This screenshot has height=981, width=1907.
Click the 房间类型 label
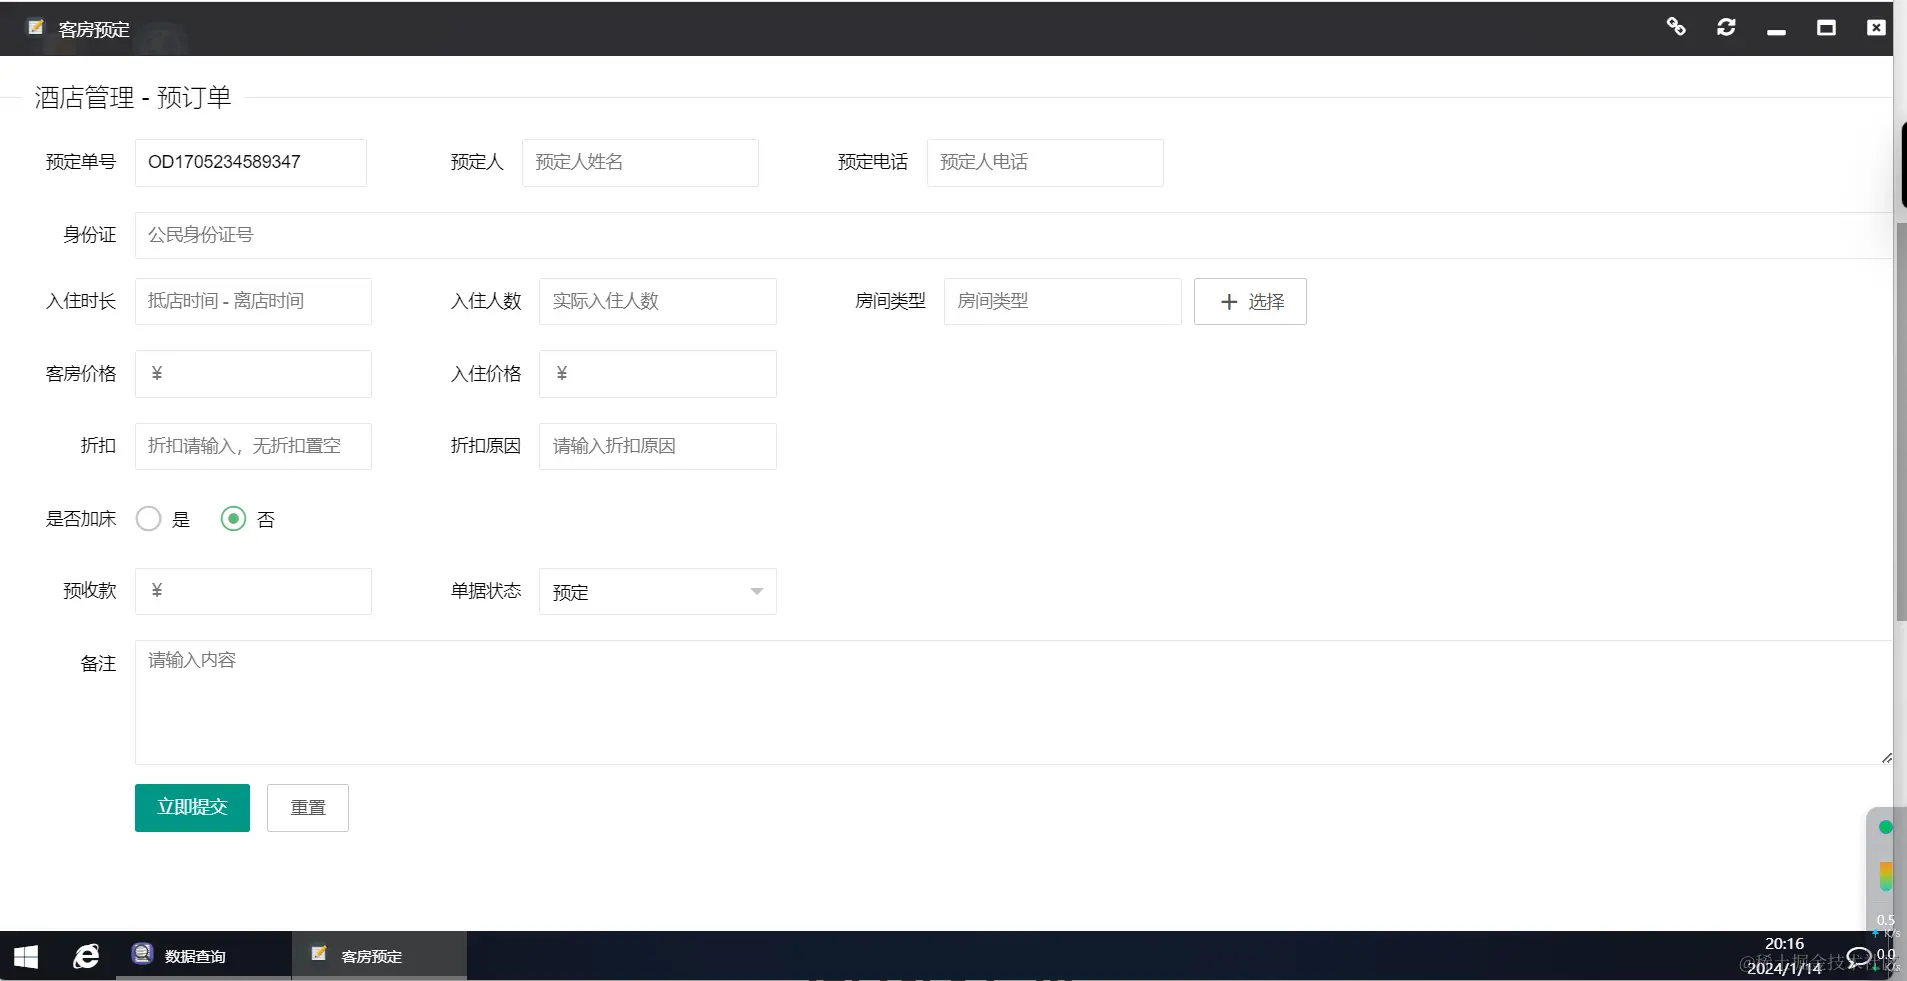890,301
